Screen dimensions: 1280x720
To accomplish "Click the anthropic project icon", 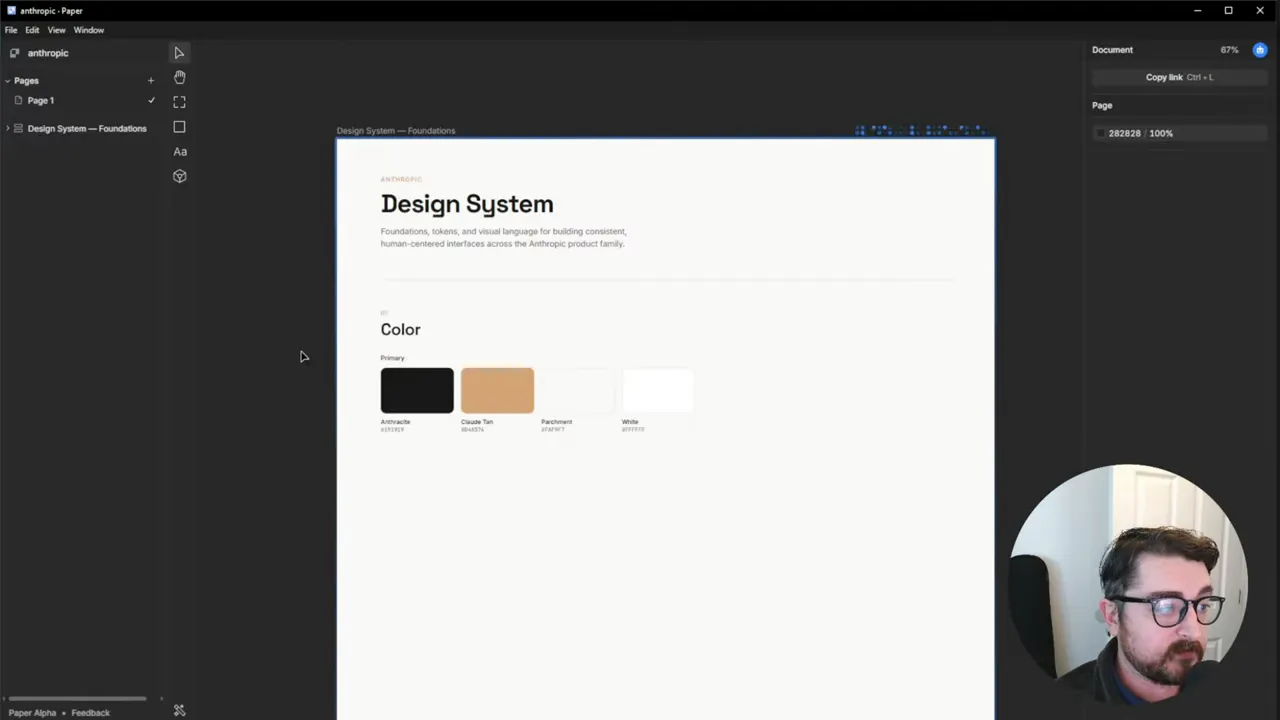I will [x=14, y=52].
